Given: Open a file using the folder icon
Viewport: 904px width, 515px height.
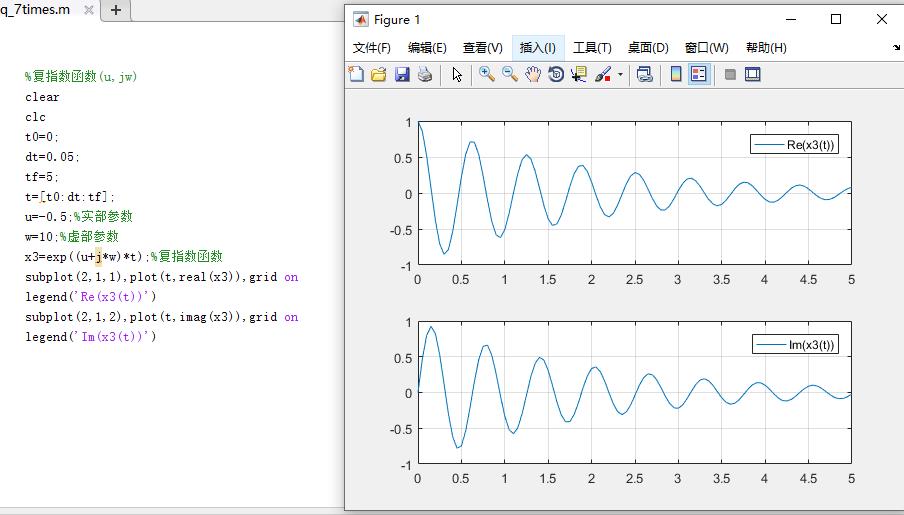Looking at the screenshot, I should (x=379, y=74).
